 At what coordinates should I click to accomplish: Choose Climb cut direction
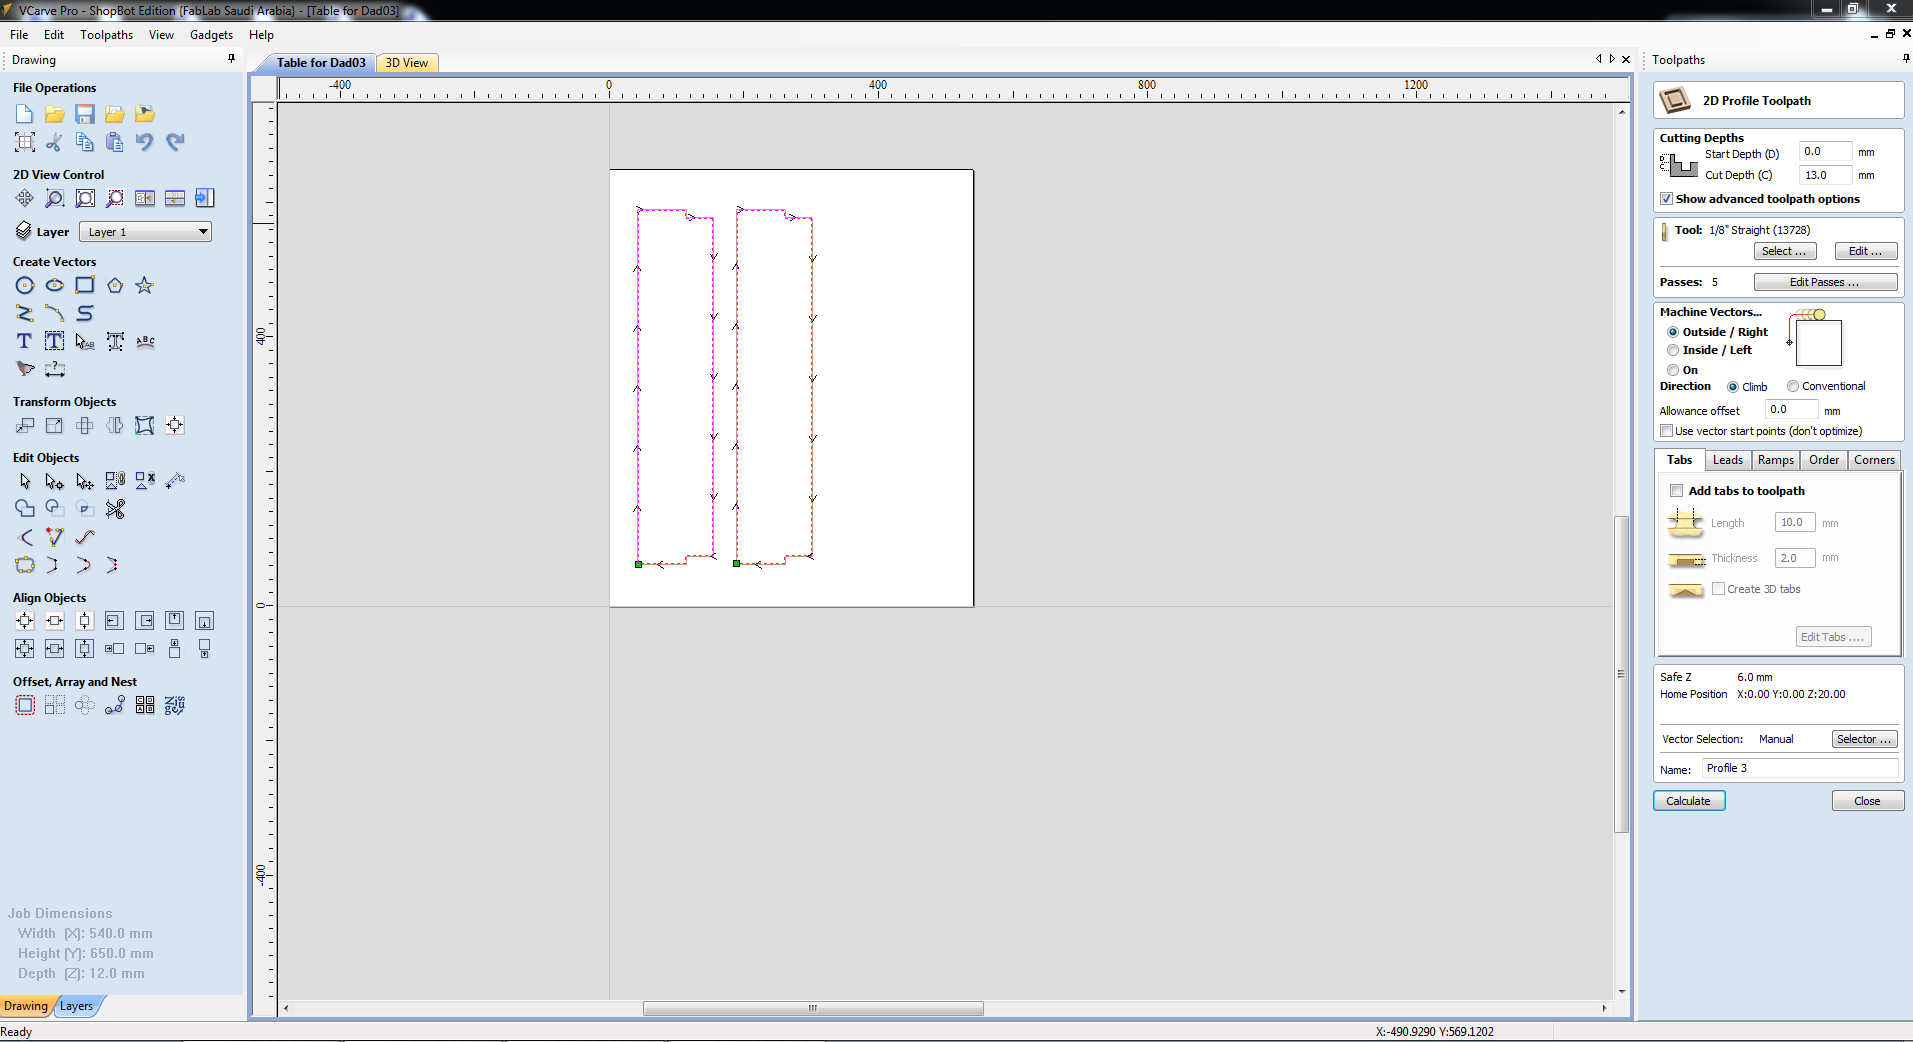(x=1733, y=387)
